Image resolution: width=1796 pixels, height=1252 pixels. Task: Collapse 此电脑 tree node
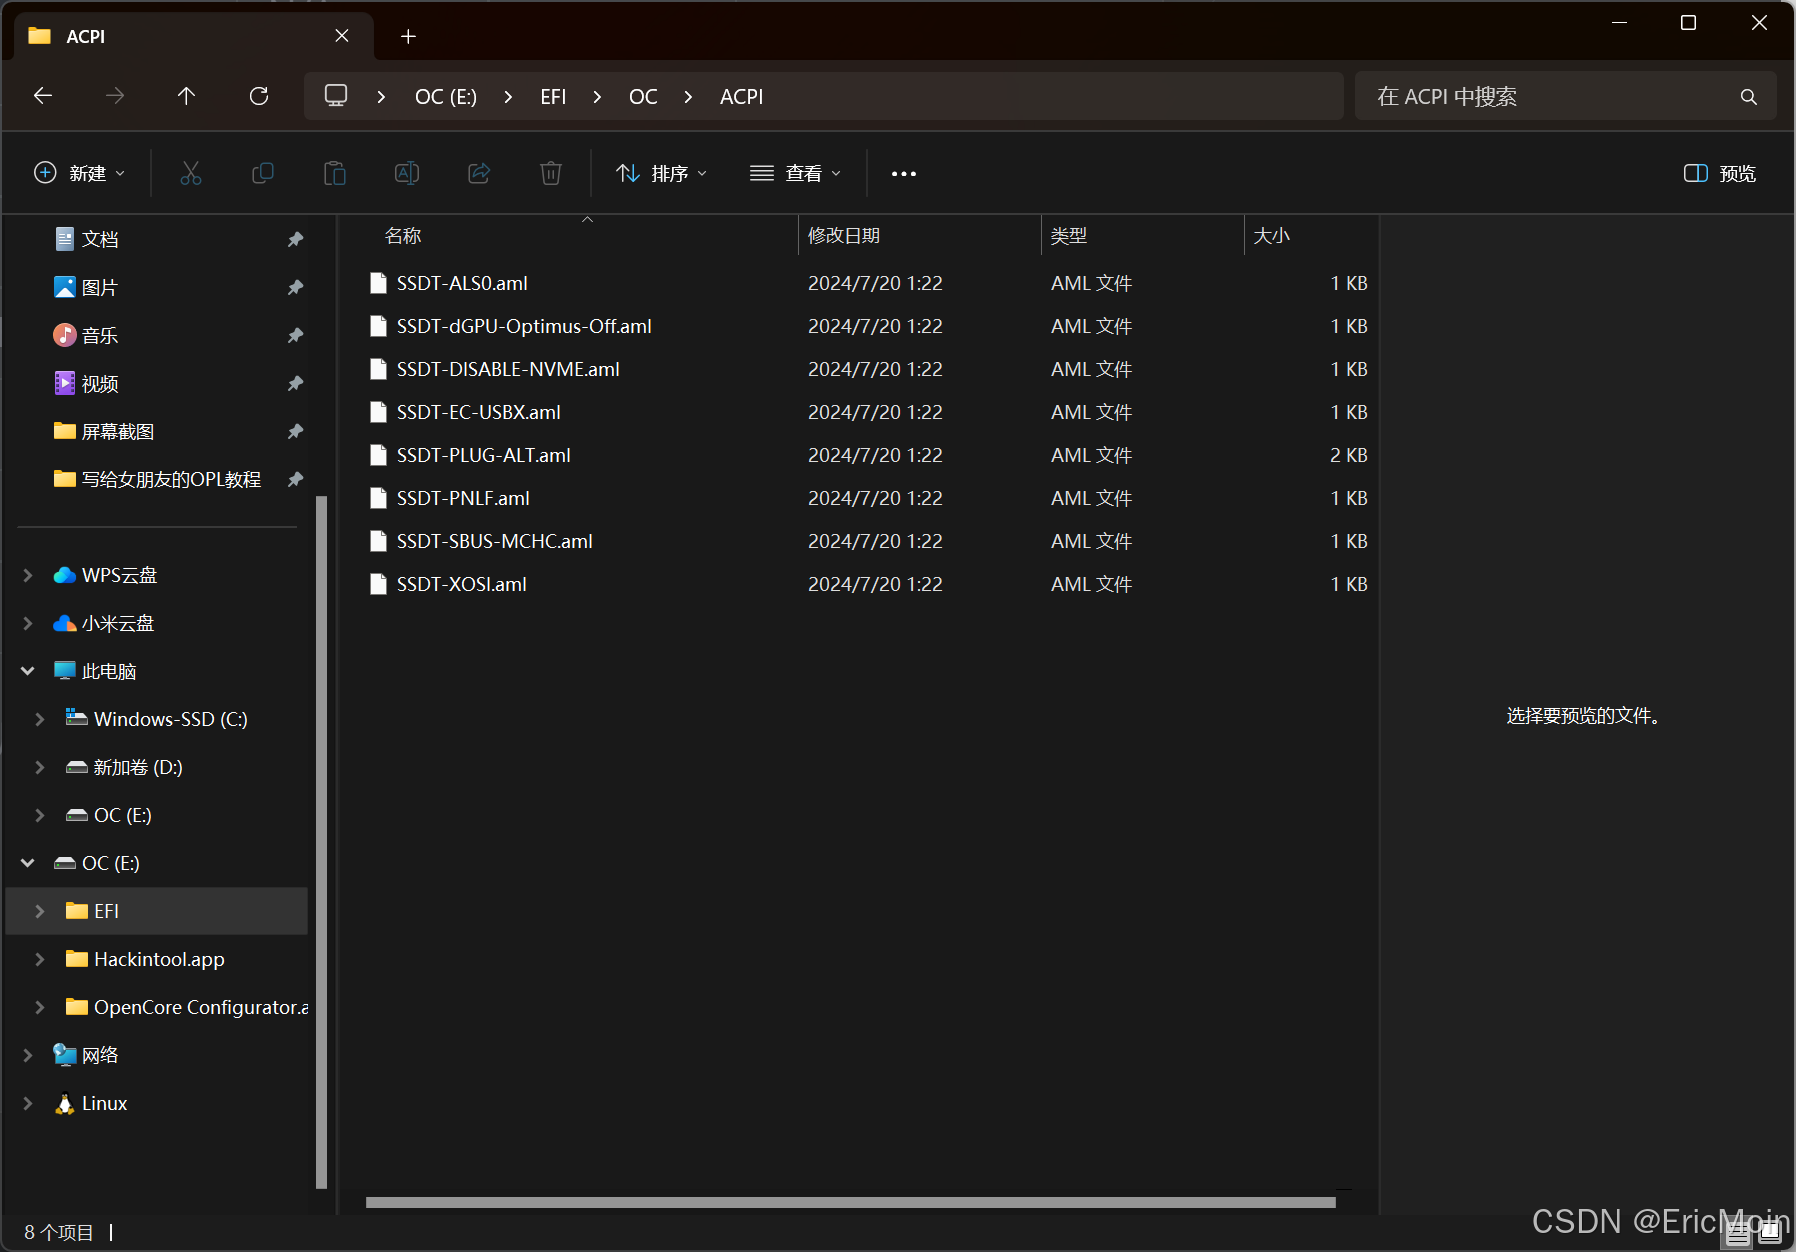pyautogui.click(x=28, y=671)
